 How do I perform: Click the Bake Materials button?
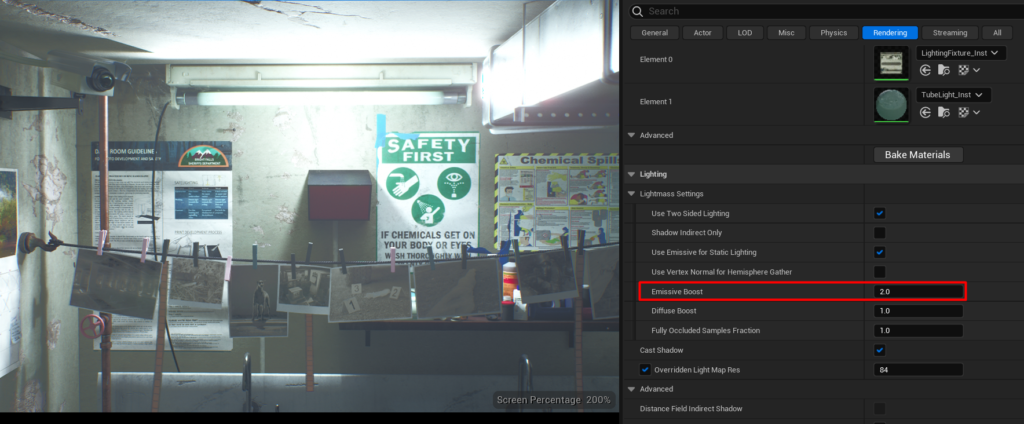pos(918,155)
